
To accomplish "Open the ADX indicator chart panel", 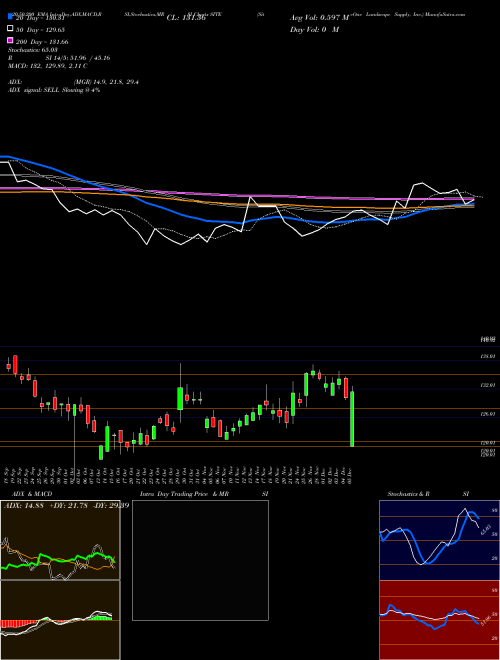I will tap(60, 540).
